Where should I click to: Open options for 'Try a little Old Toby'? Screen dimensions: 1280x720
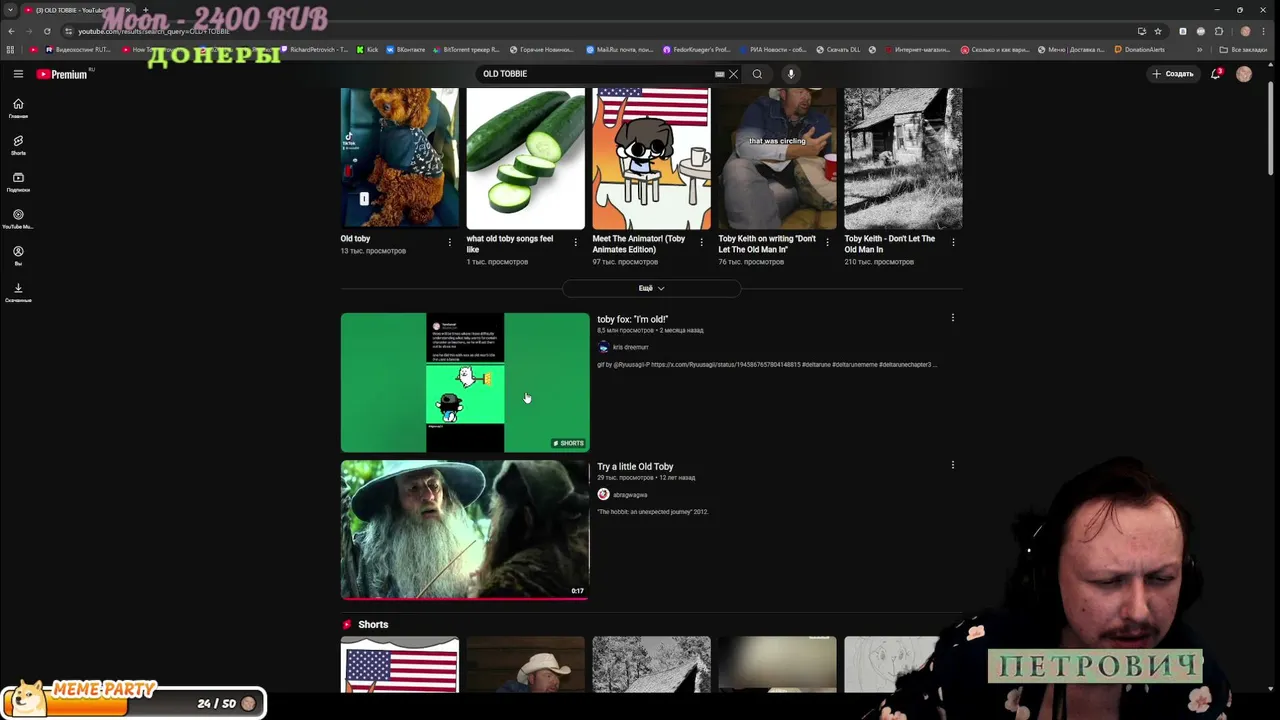pos(952,465)
